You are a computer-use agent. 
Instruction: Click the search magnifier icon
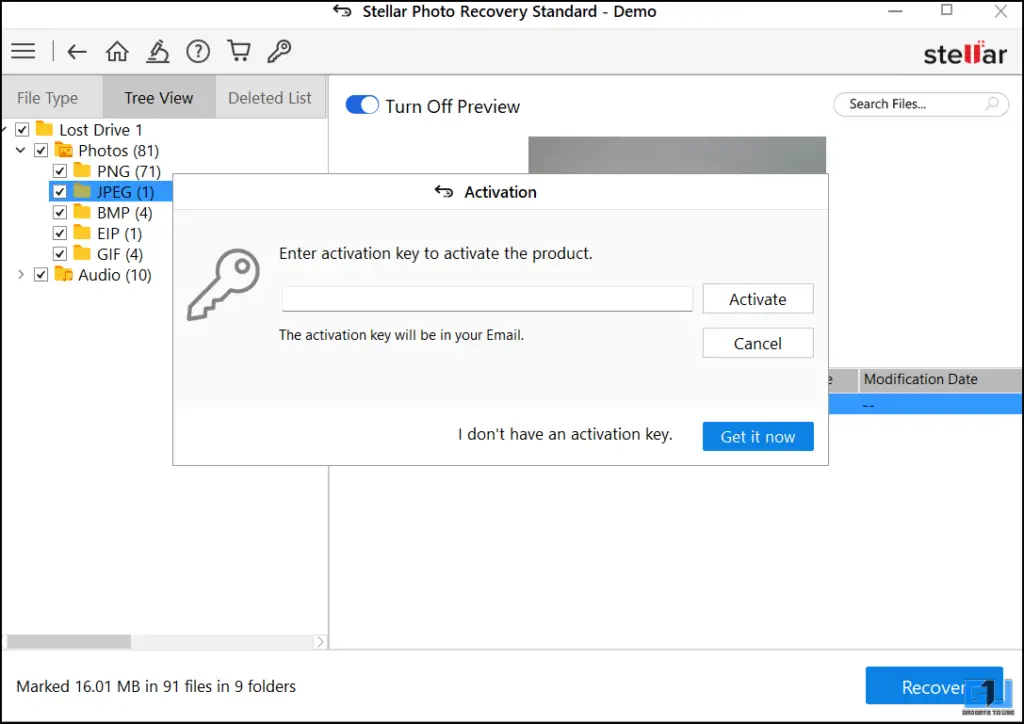pos(992,104)
